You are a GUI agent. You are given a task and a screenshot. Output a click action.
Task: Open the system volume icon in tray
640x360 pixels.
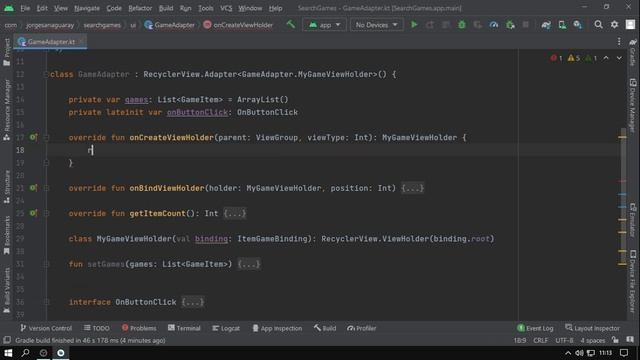(x=579, y=353)
